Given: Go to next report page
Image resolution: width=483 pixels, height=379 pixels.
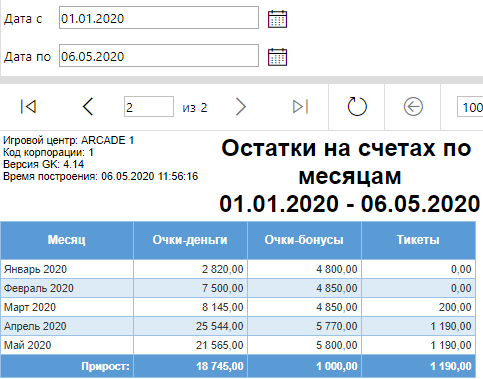Looking at the screenshot, I should [x=241, y=107].
